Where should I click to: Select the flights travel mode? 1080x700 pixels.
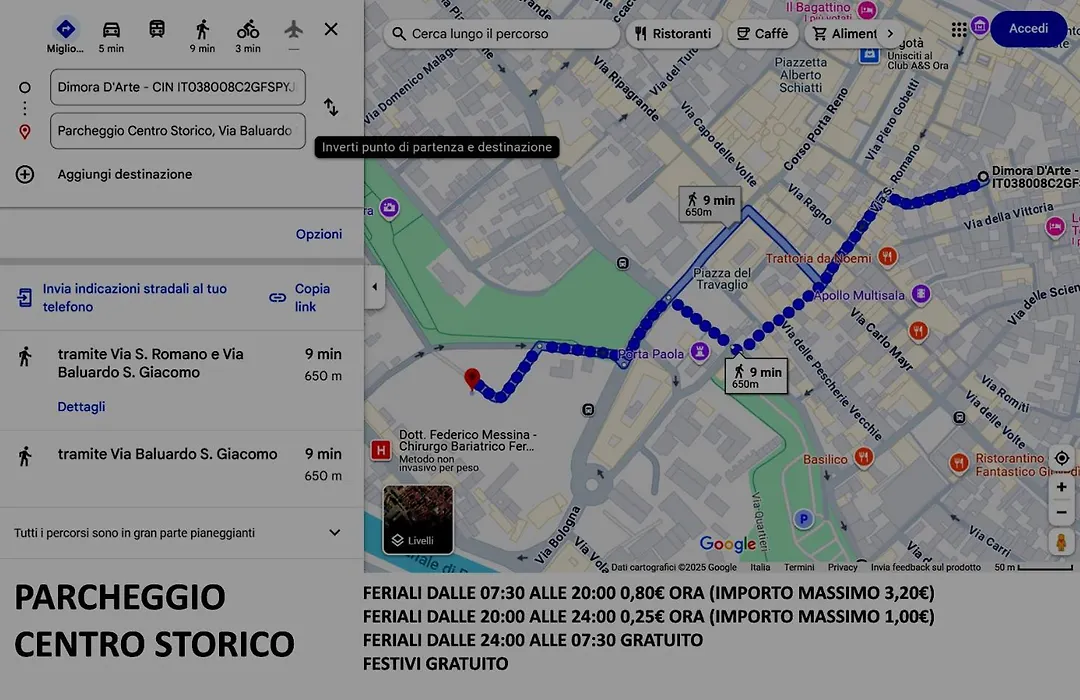pyautogui.click(x=293, y=29)
